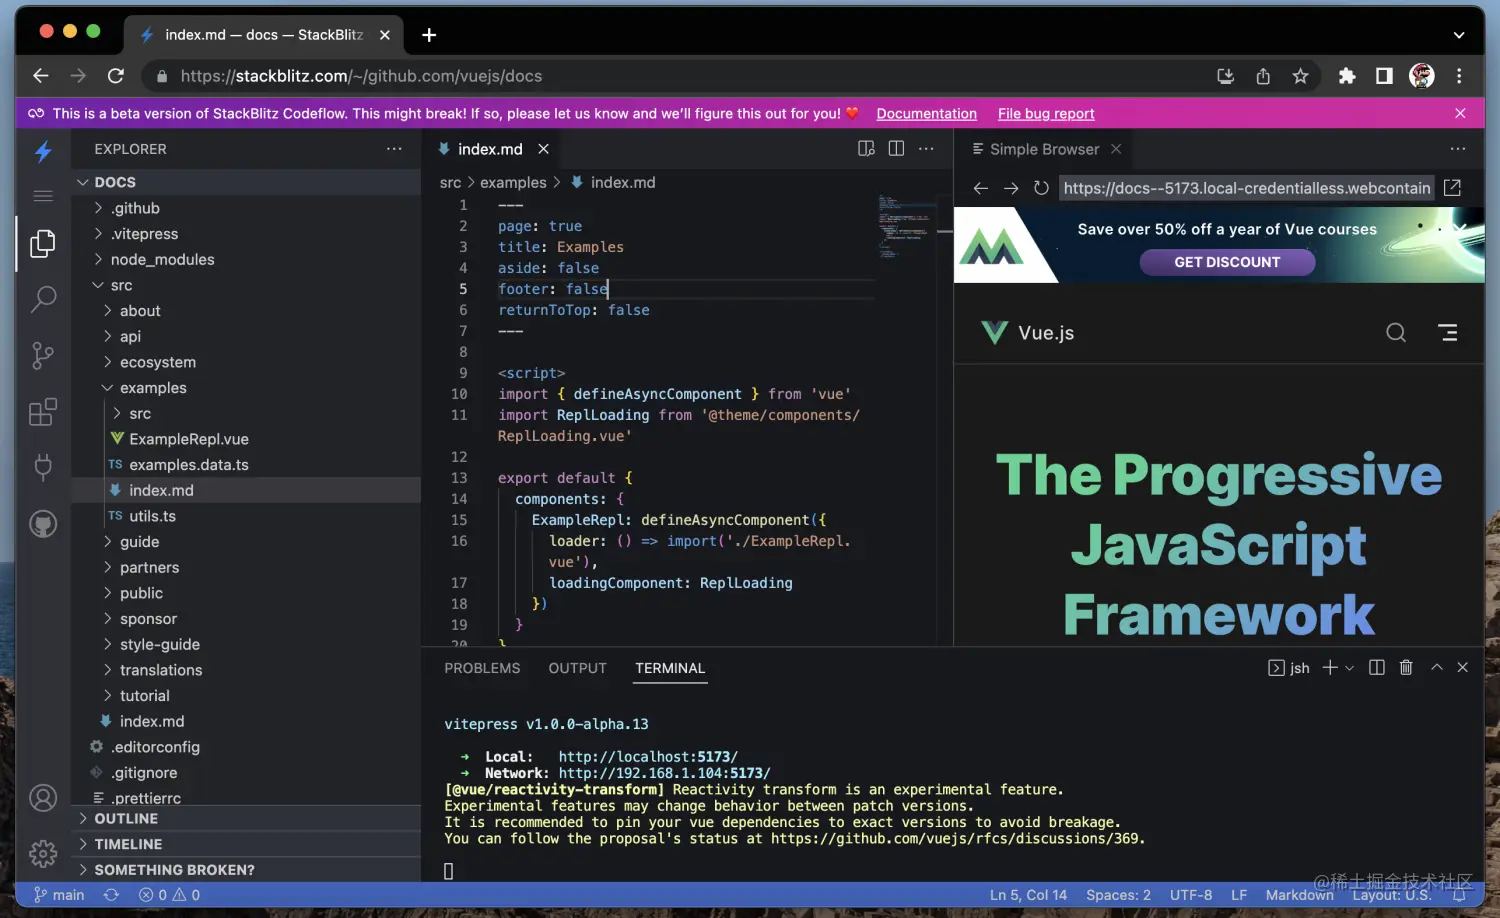The width and height of the screenshot is (1500, 918).
Task: Dismiss the beta version banner
Action: tap(1460, 113)
